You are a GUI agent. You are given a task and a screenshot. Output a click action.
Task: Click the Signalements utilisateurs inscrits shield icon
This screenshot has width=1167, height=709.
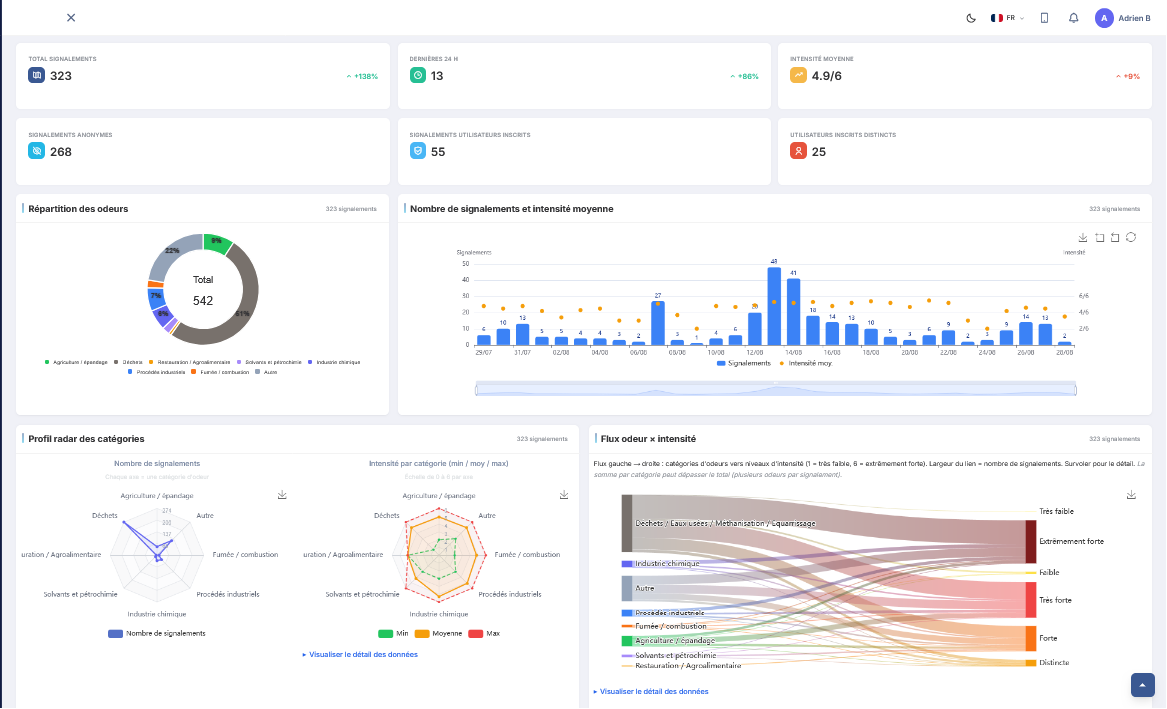[418, 151]
